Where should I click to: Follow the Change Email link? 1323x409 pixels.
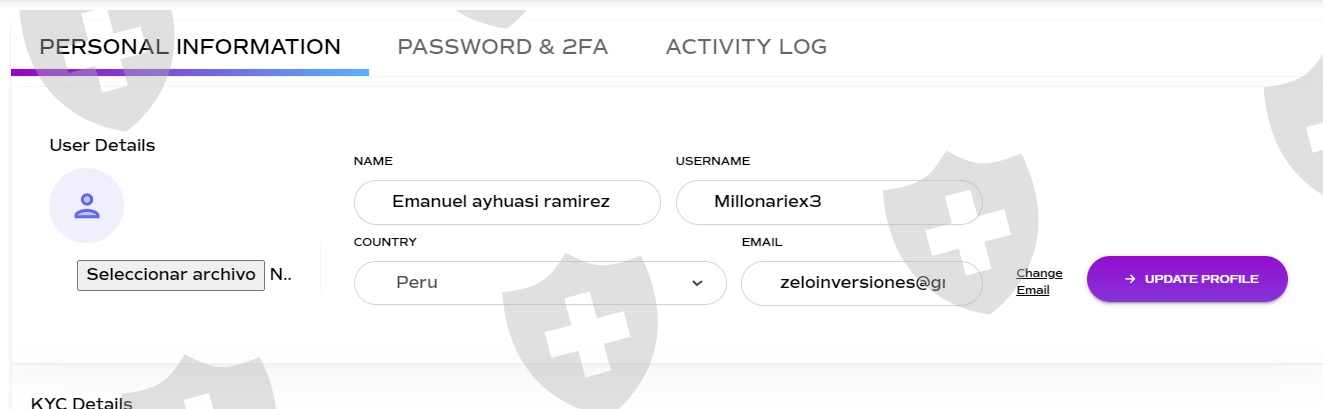[x=1039, y=282]
